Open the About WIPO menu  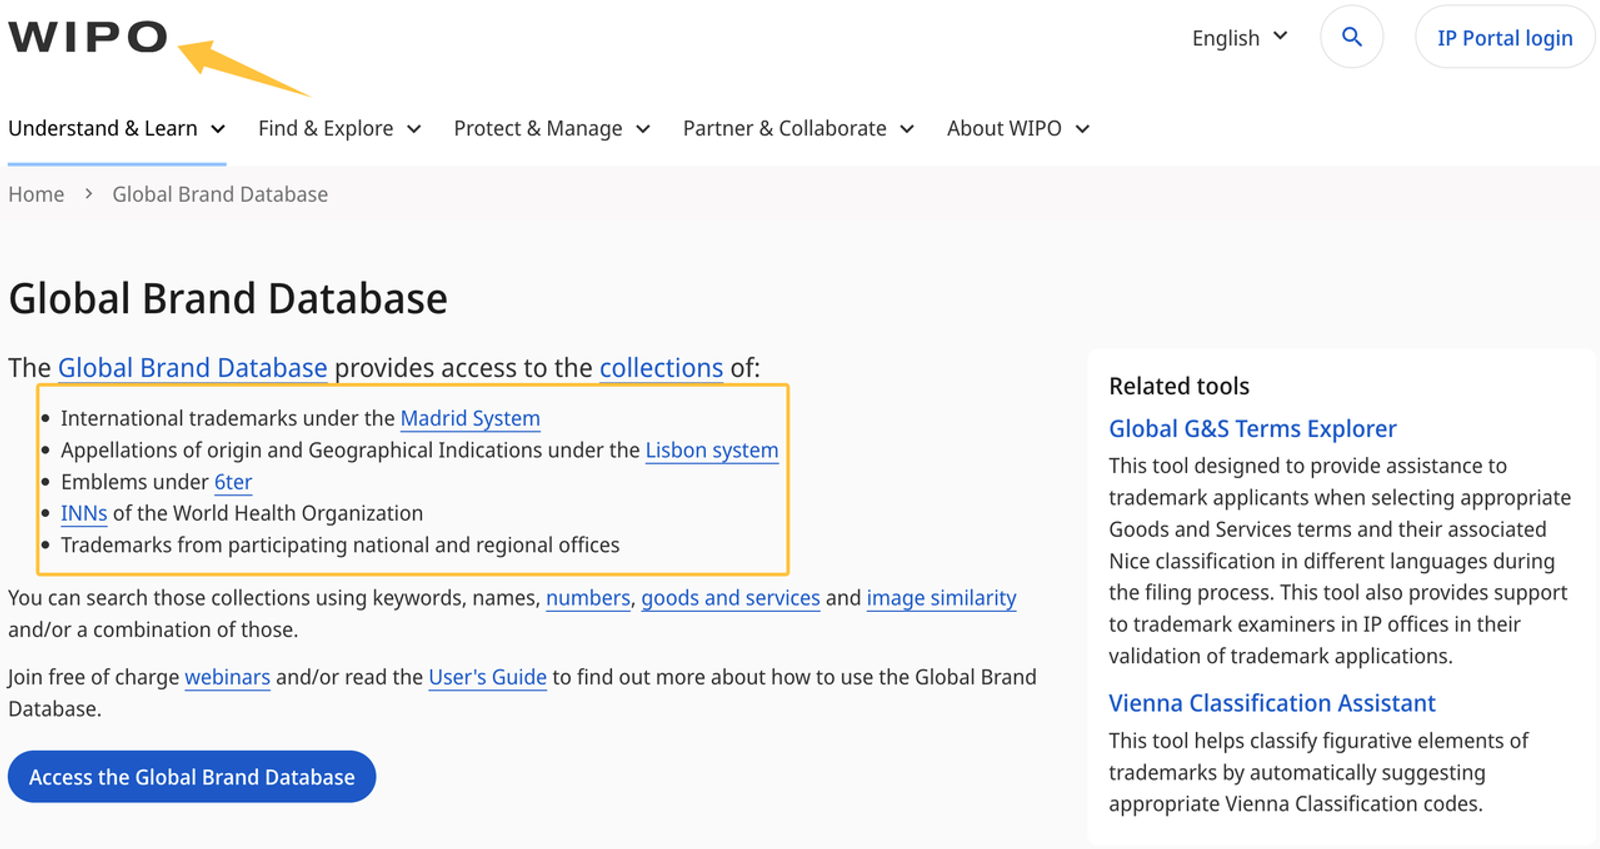(1018, 128)
